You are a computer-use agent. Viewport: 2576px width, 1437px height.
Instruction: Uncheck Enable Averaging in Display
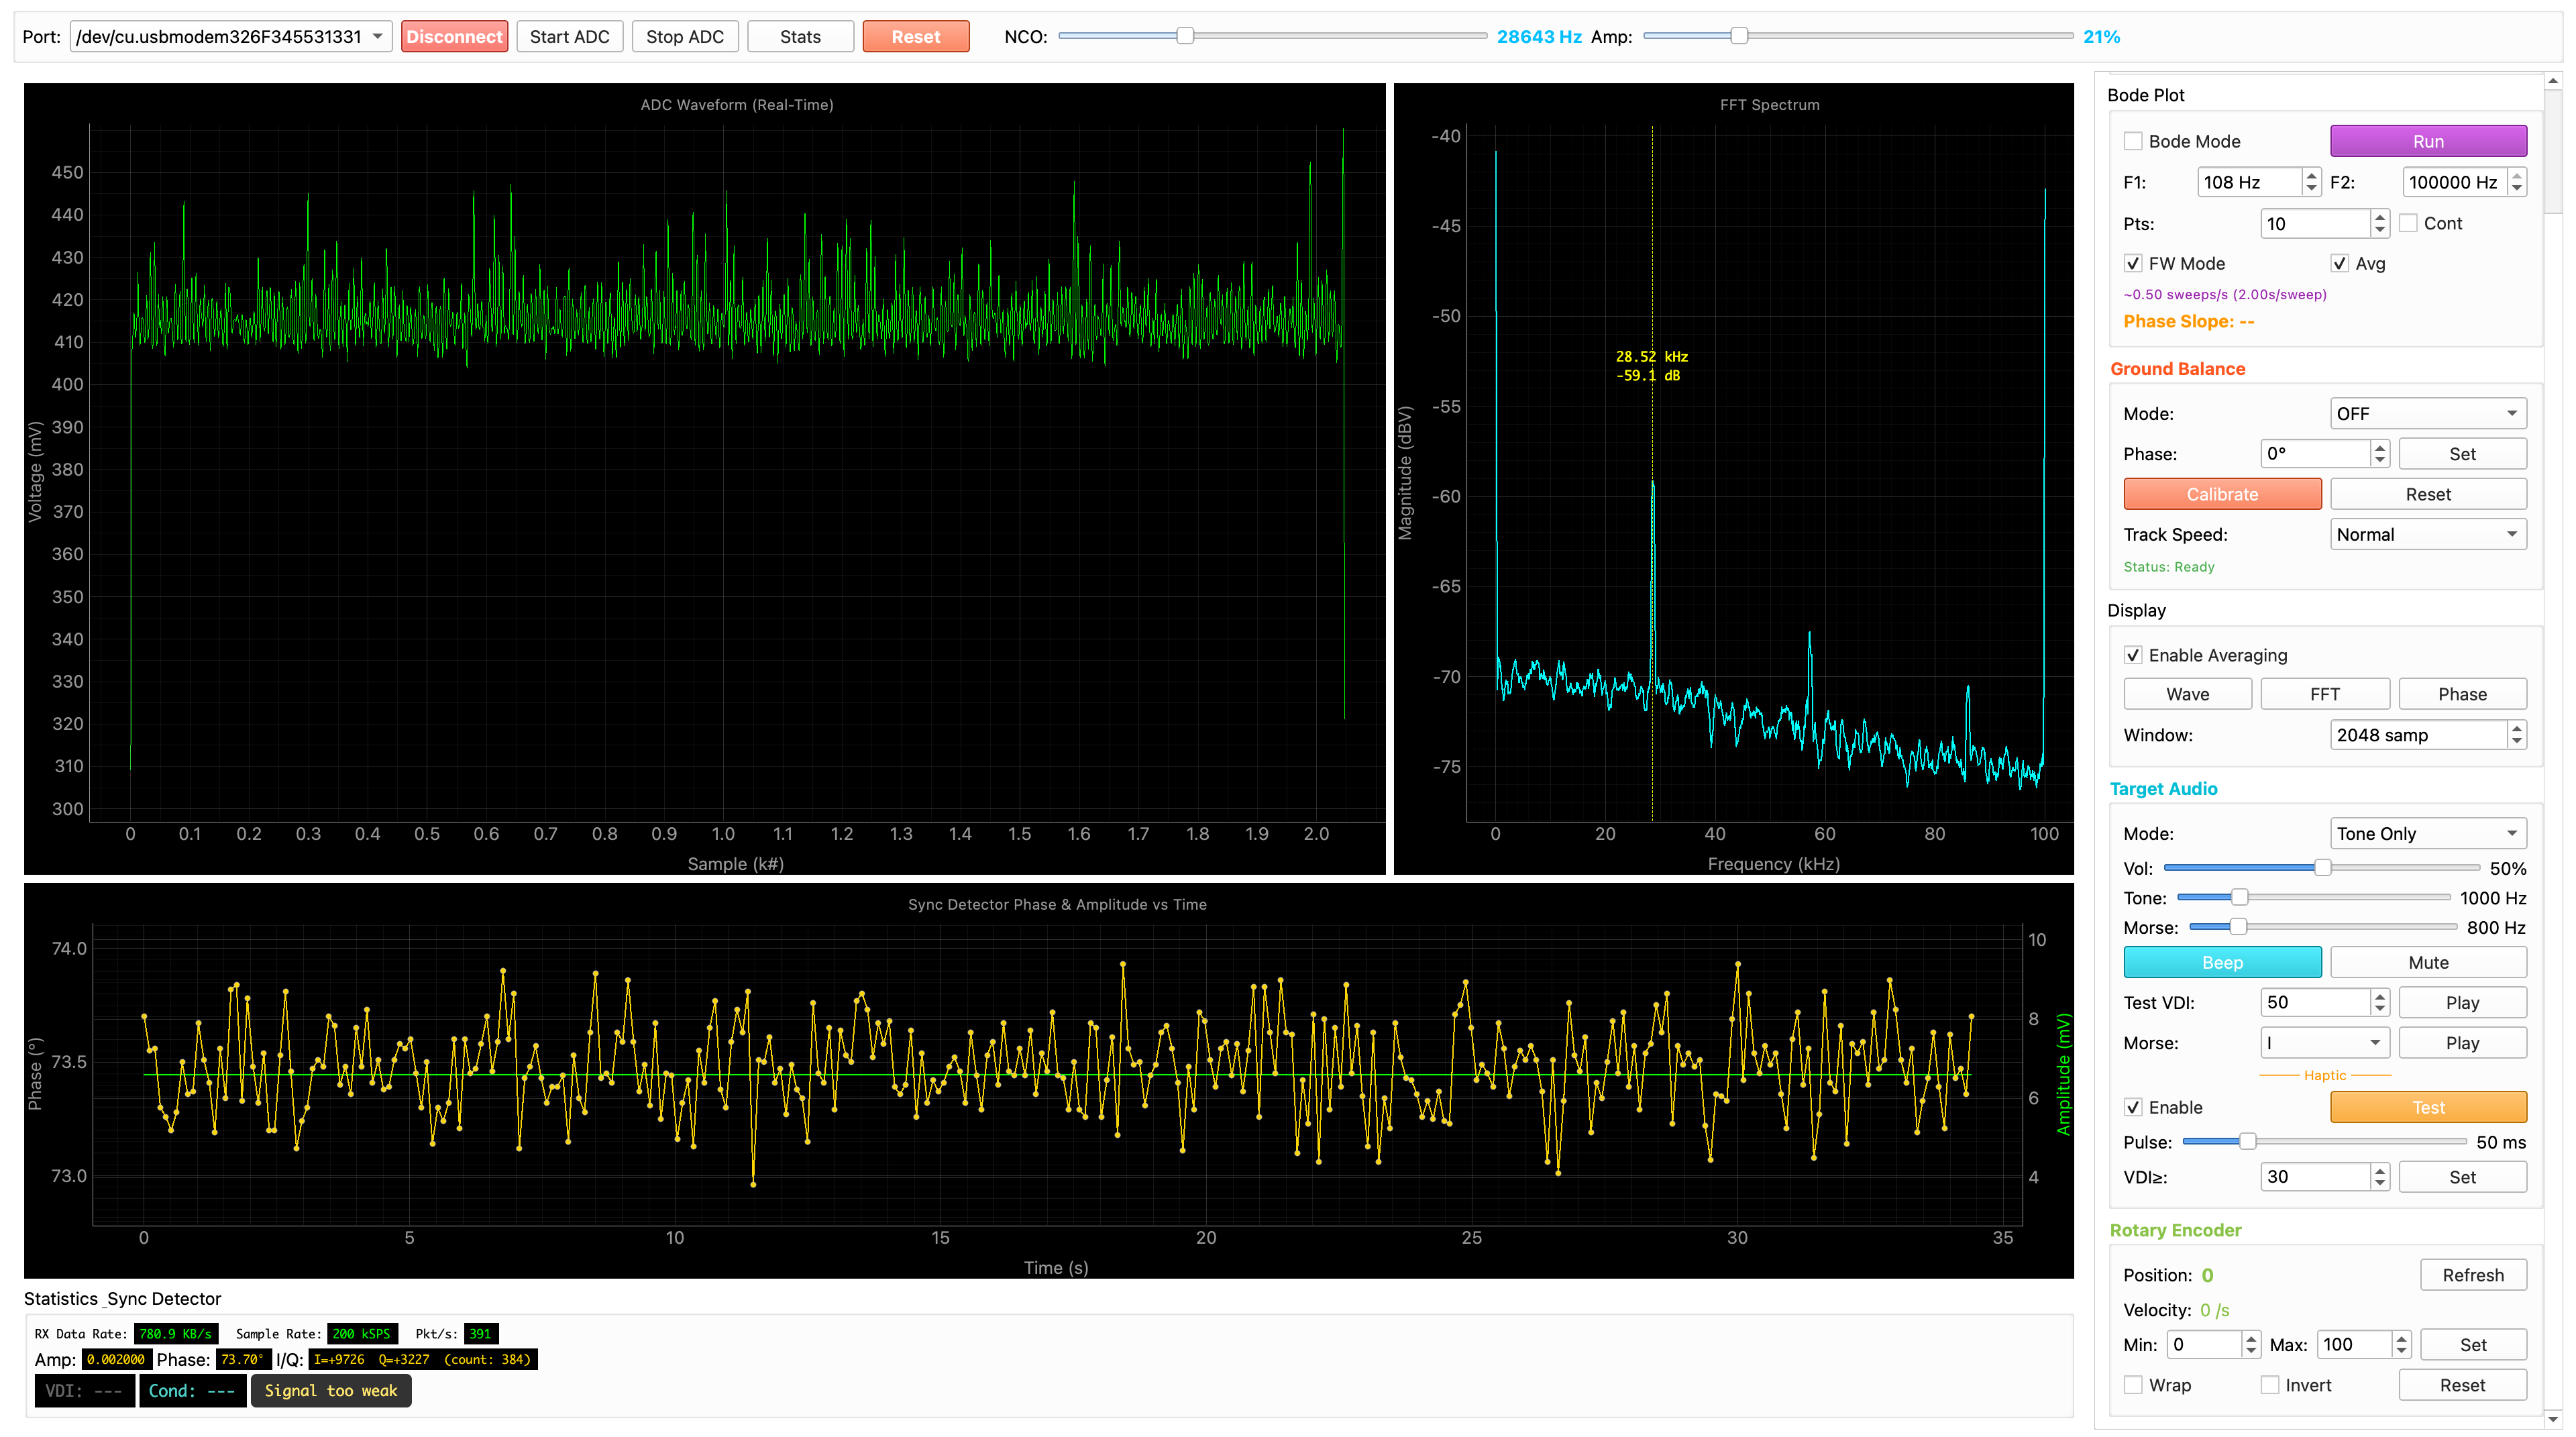[2133, 655]
